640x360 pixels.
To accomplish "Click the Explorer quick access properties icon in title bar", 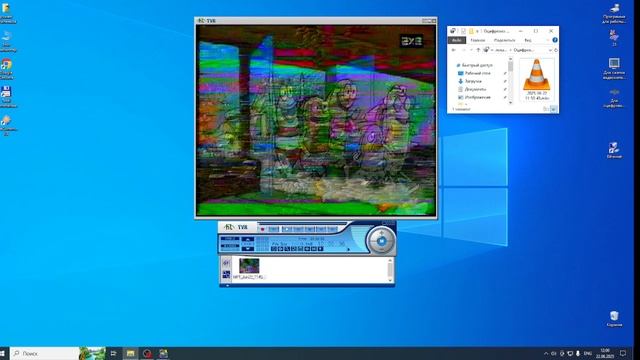I will click(463, 31).
